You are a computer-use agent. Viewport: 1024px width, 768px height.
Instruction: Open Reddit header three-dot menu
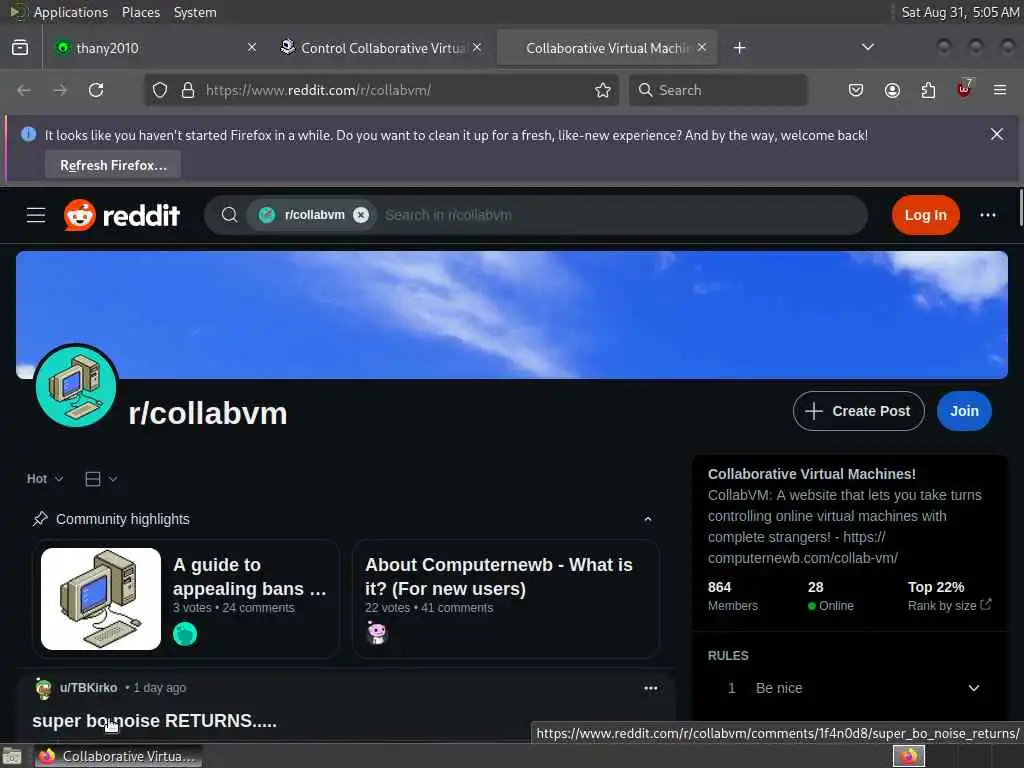[x=987, y=215]
